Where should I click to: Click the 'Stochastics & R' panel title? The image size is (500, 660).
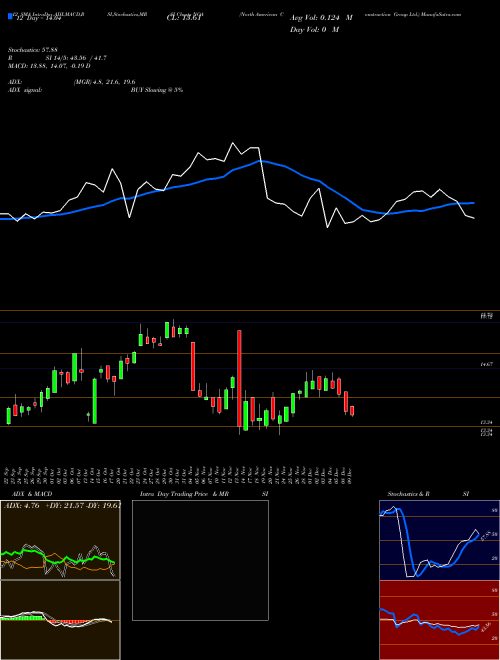(x=409, y=494)
